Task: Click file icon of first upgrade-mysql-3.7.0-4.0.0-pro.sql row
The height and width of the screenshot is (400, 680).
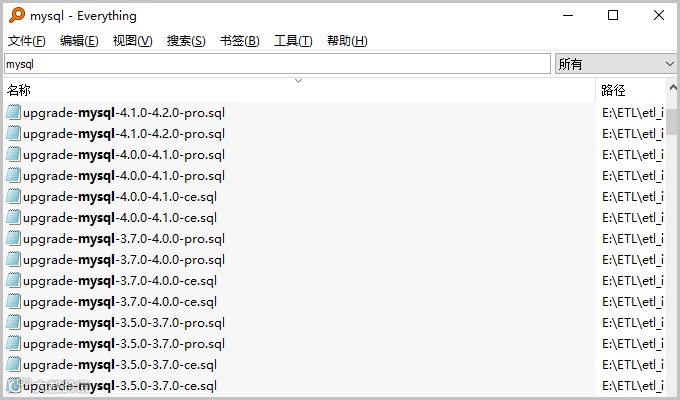Action: pyautogui.click(x=13, y=239)
